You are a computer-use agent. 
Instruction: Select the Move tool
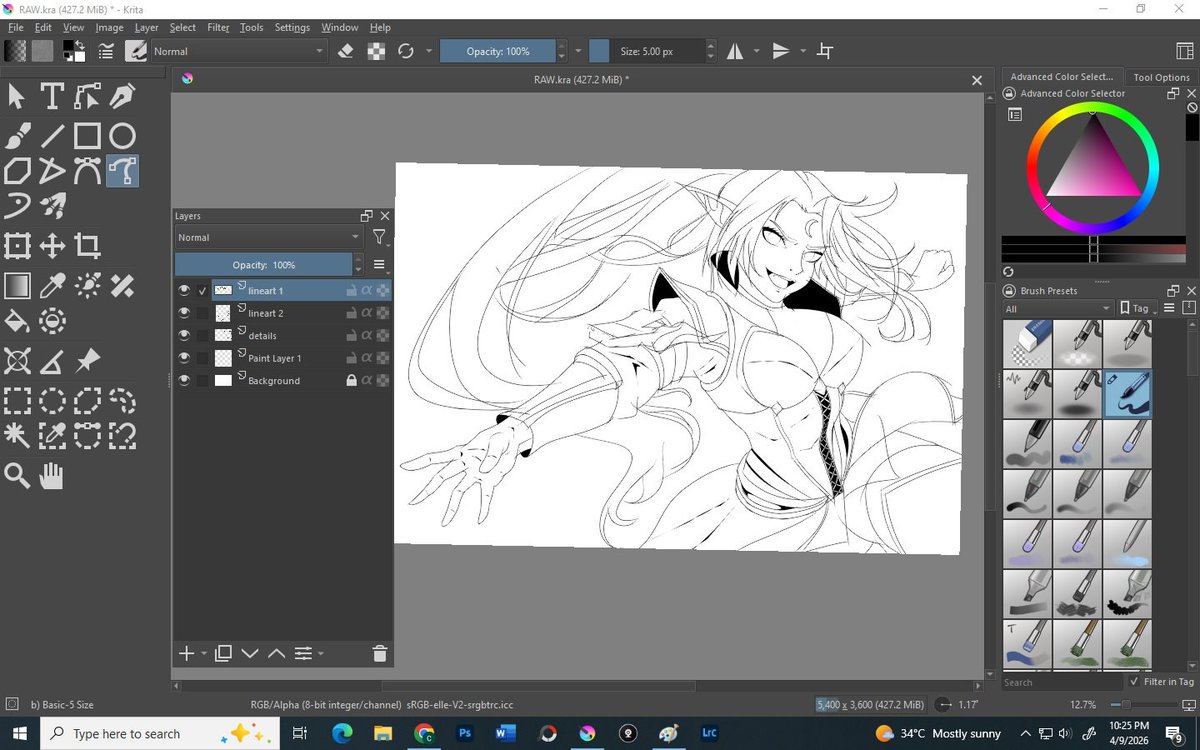(x=52, y=245)
